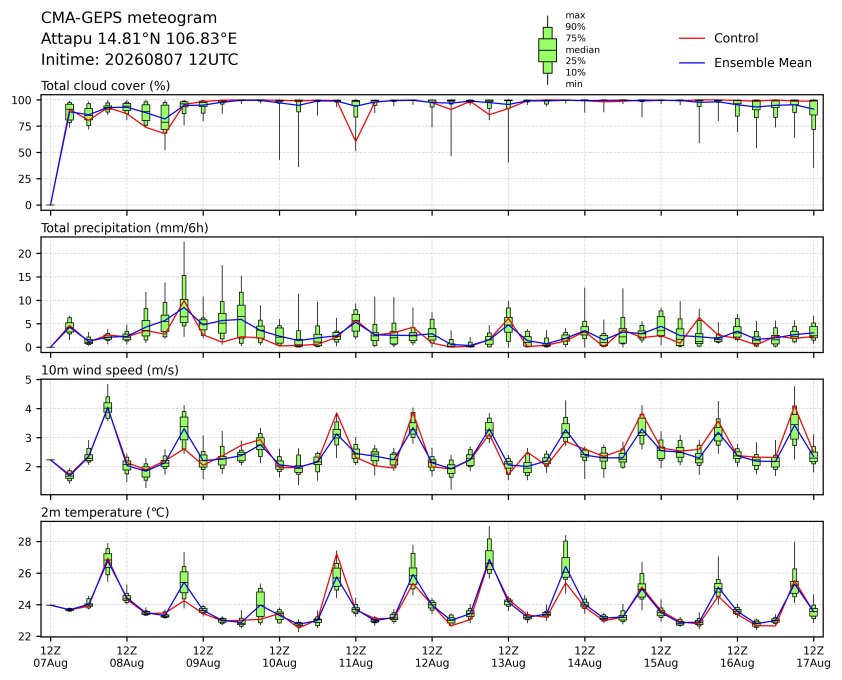Click the red Control legend line
The height and width of the screenshot is (680, 842).
pos(692,39)
